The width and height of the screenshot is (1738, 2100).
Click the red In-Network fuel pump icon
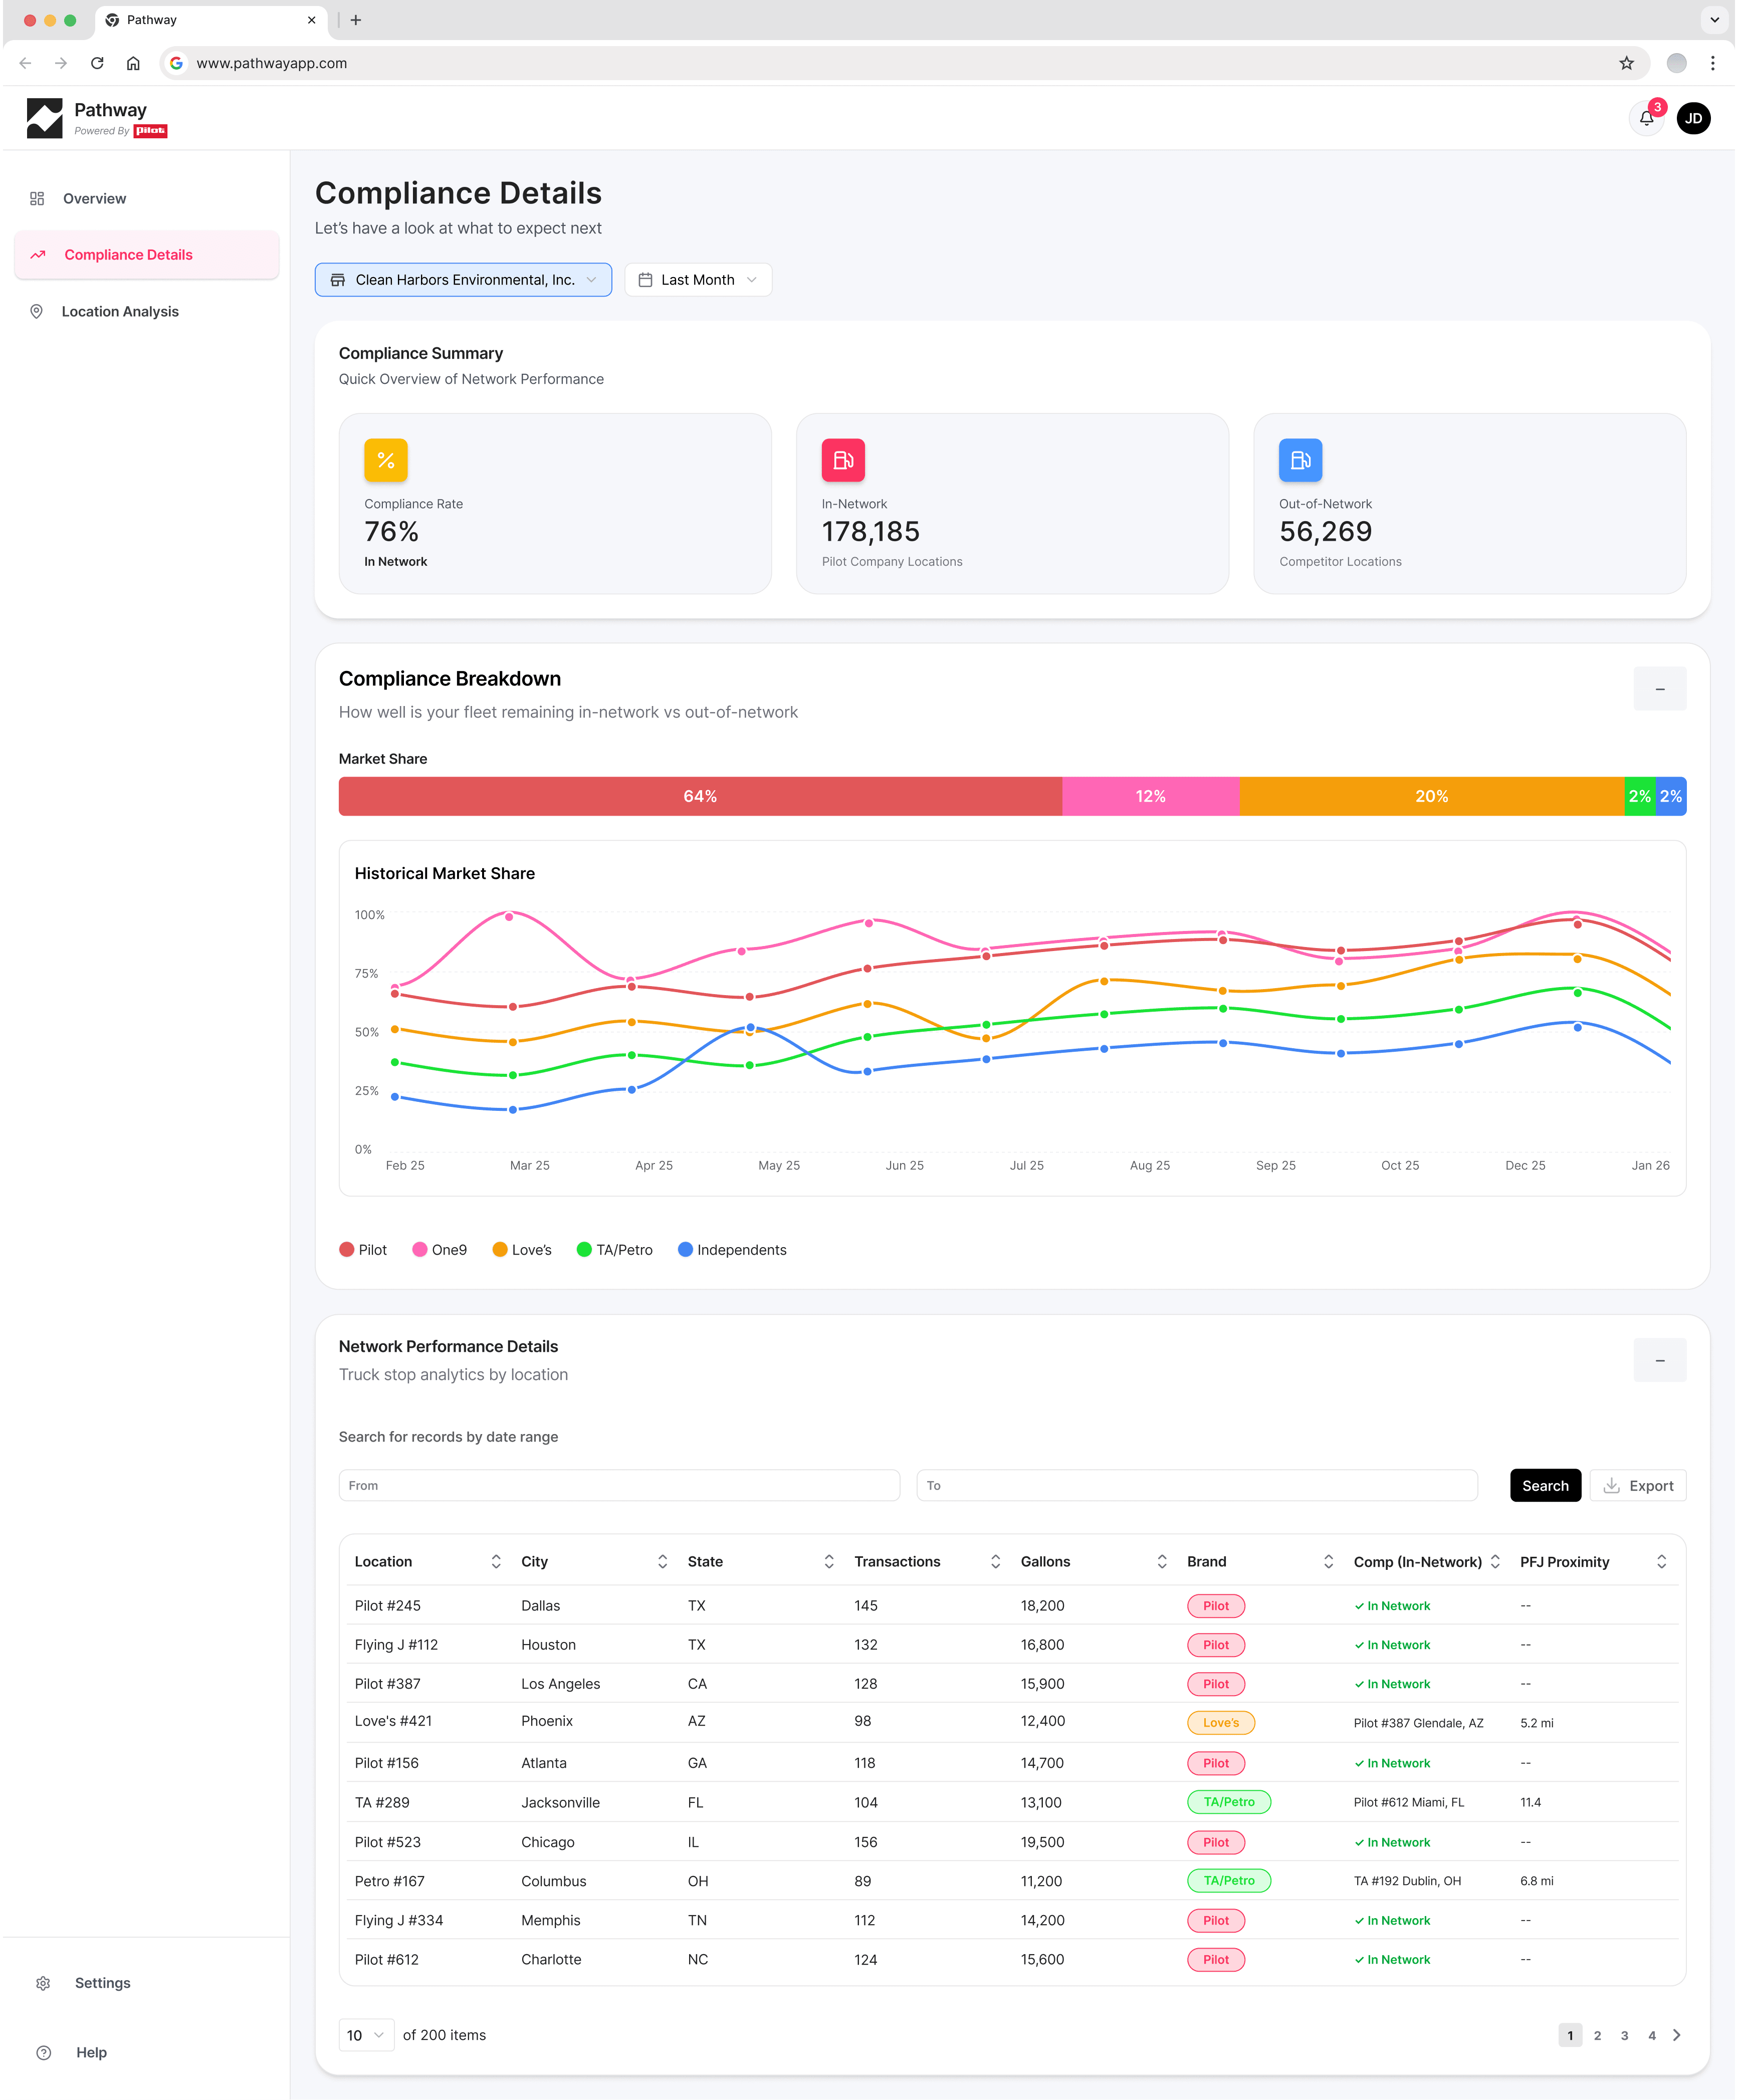coord(842,460)
